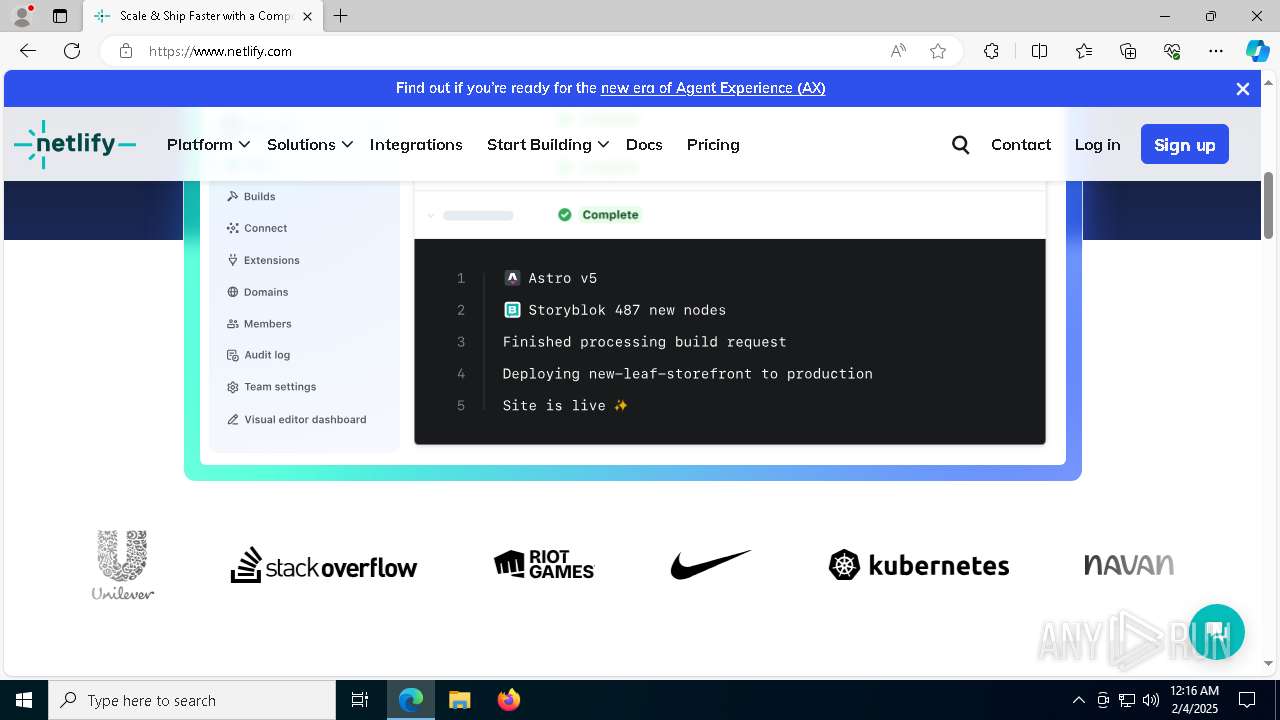Click the Stack Overflow logo

tap(324, 565)
